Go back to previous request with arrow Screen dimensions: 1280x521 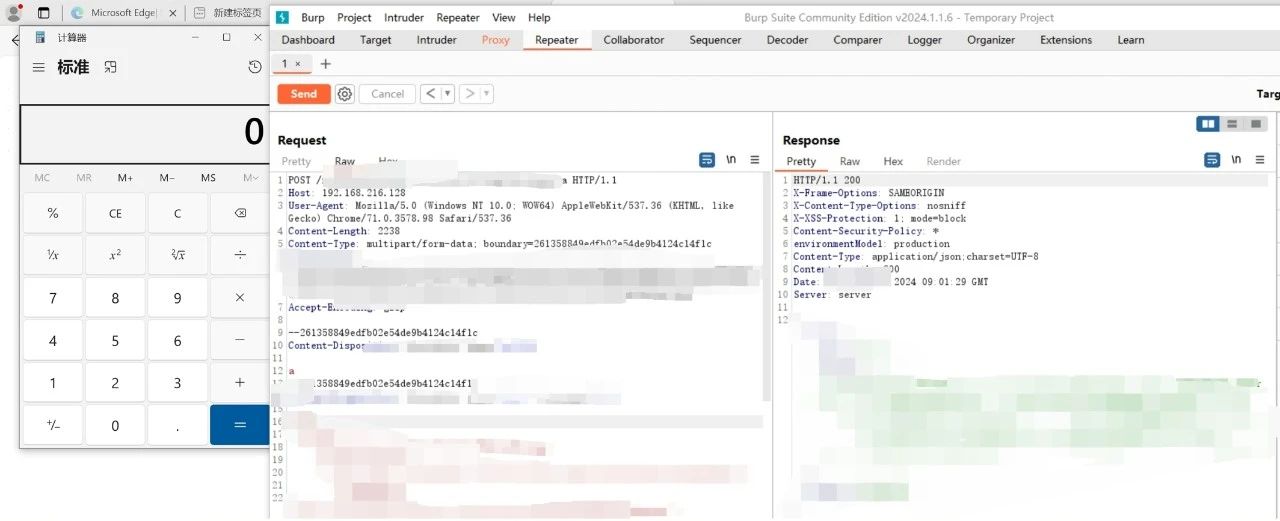click(x=429, y=94)
